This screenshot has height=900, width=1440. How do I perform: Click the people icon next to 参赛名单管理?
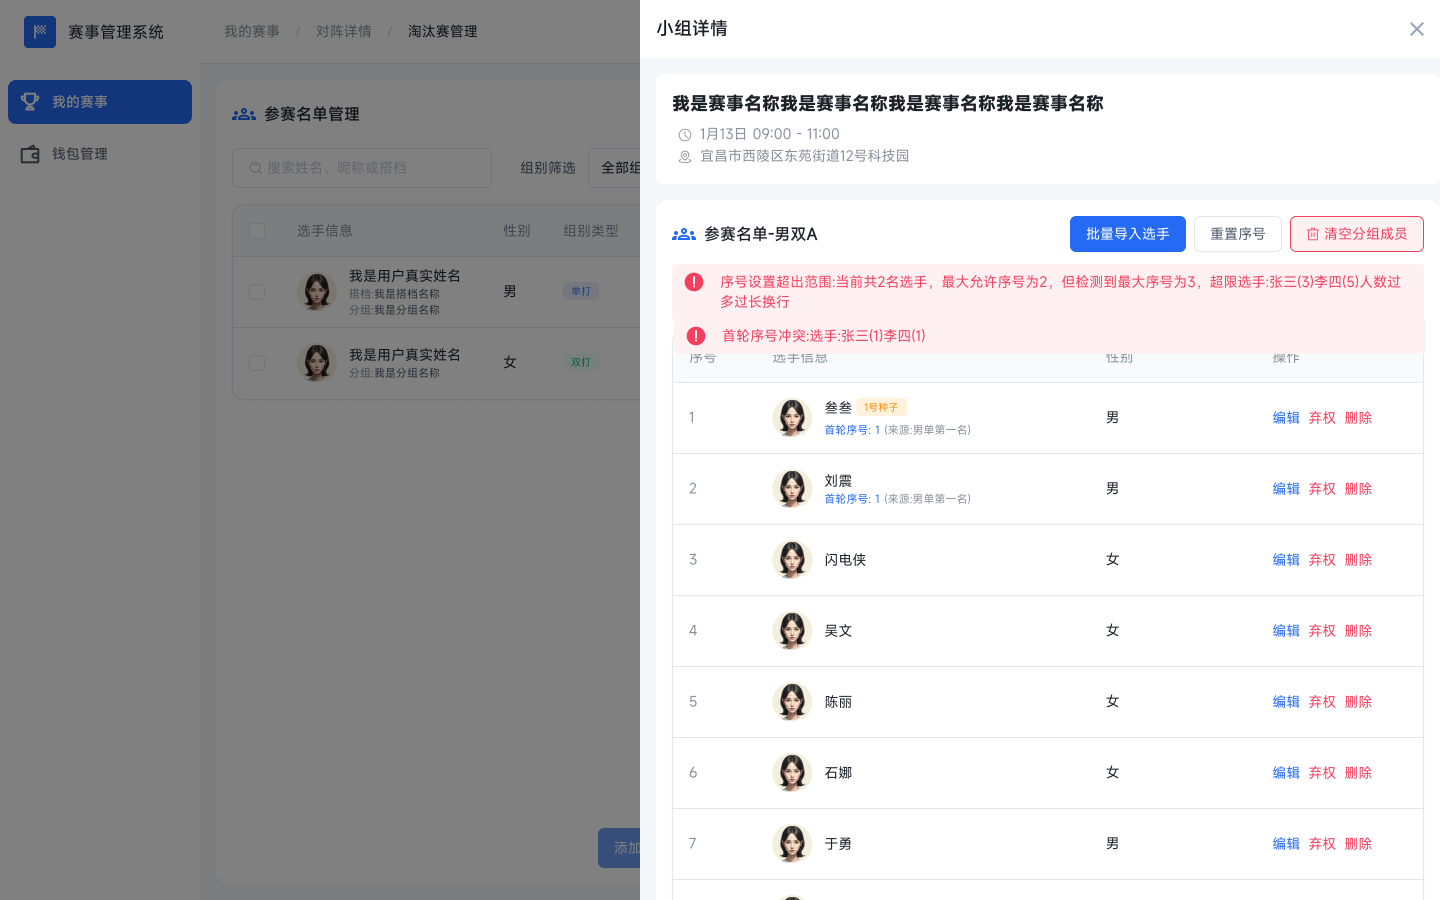244,114
